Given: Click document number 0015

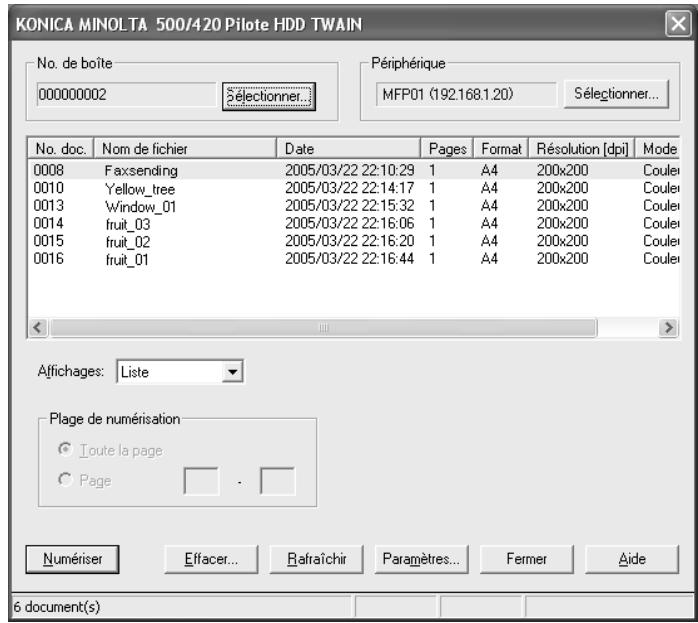Looking at the screenshot, I should [x=49, y=241].
